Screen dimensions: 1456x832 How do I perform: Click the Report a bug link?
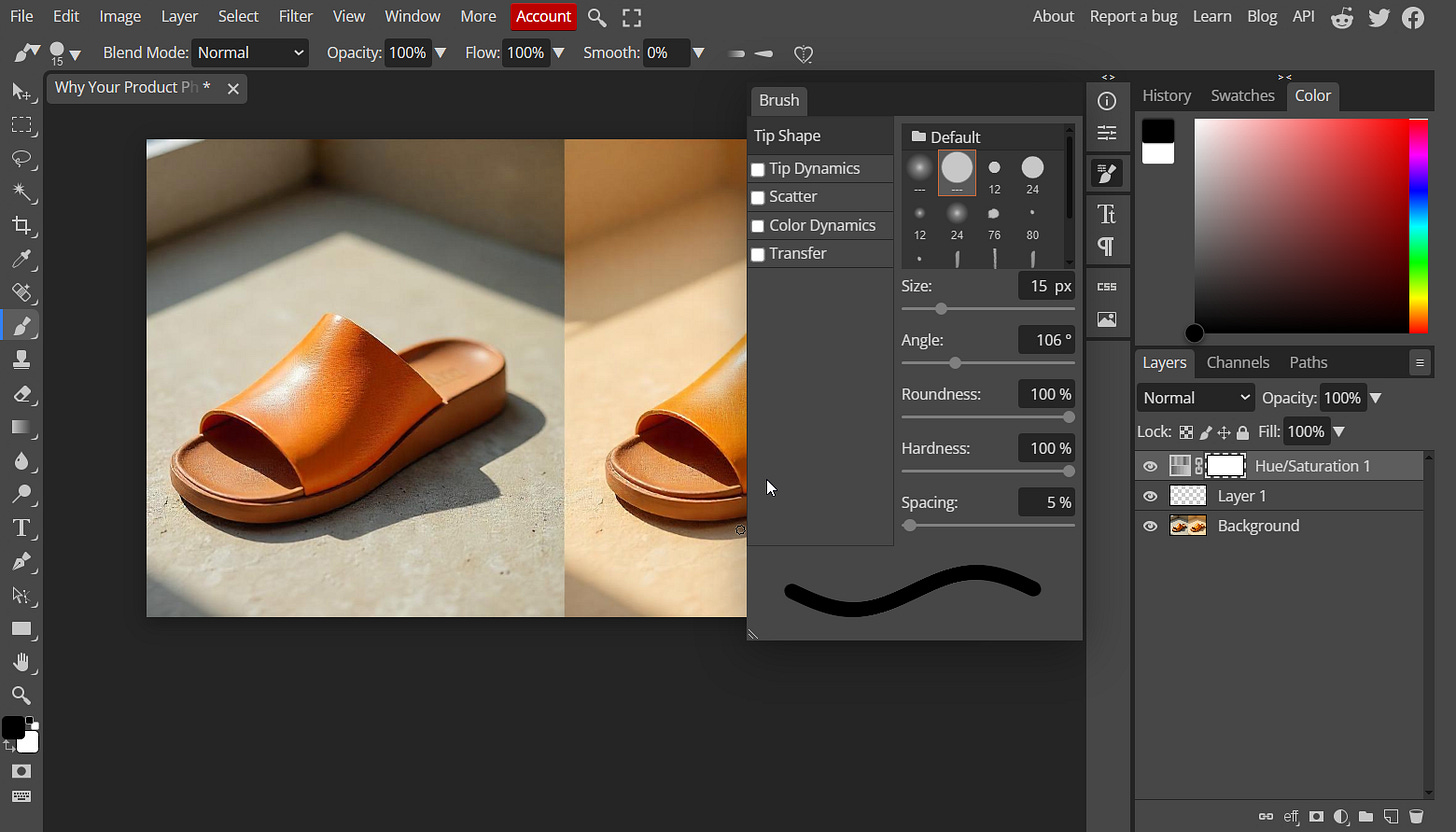click(1133, 16)
